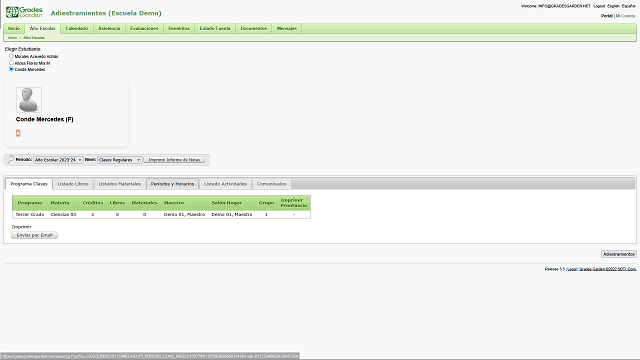Click the Enviar por Email button
This screenshot has height=360, width=640.
click(34, 235)
